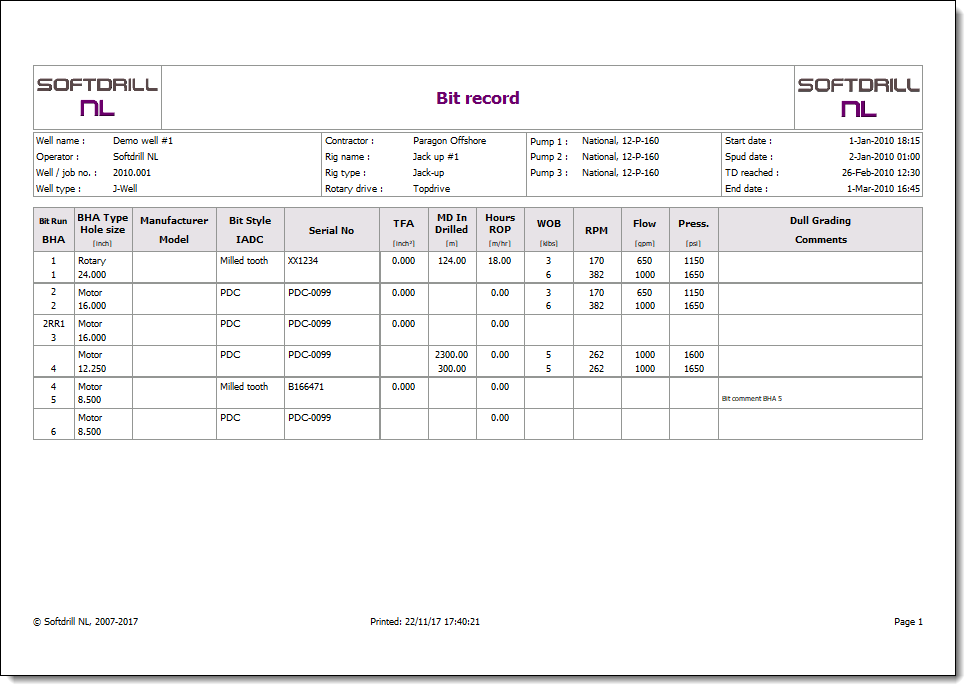The image size is (971, 691).
Task: Click serial number XX1234 cell
Action: tap(303, 261)
